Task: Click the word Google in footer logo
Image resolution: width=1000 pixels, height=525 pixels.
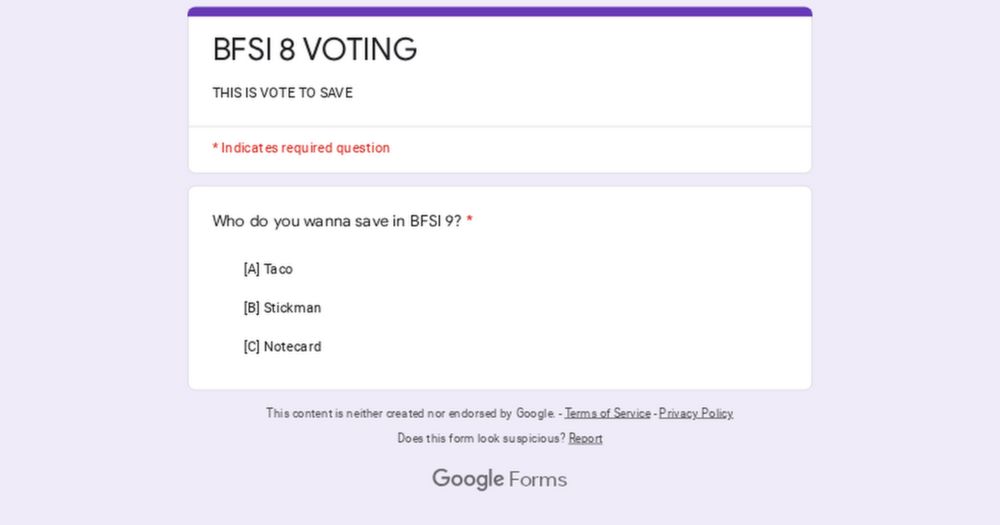Action: click(468, 479)
